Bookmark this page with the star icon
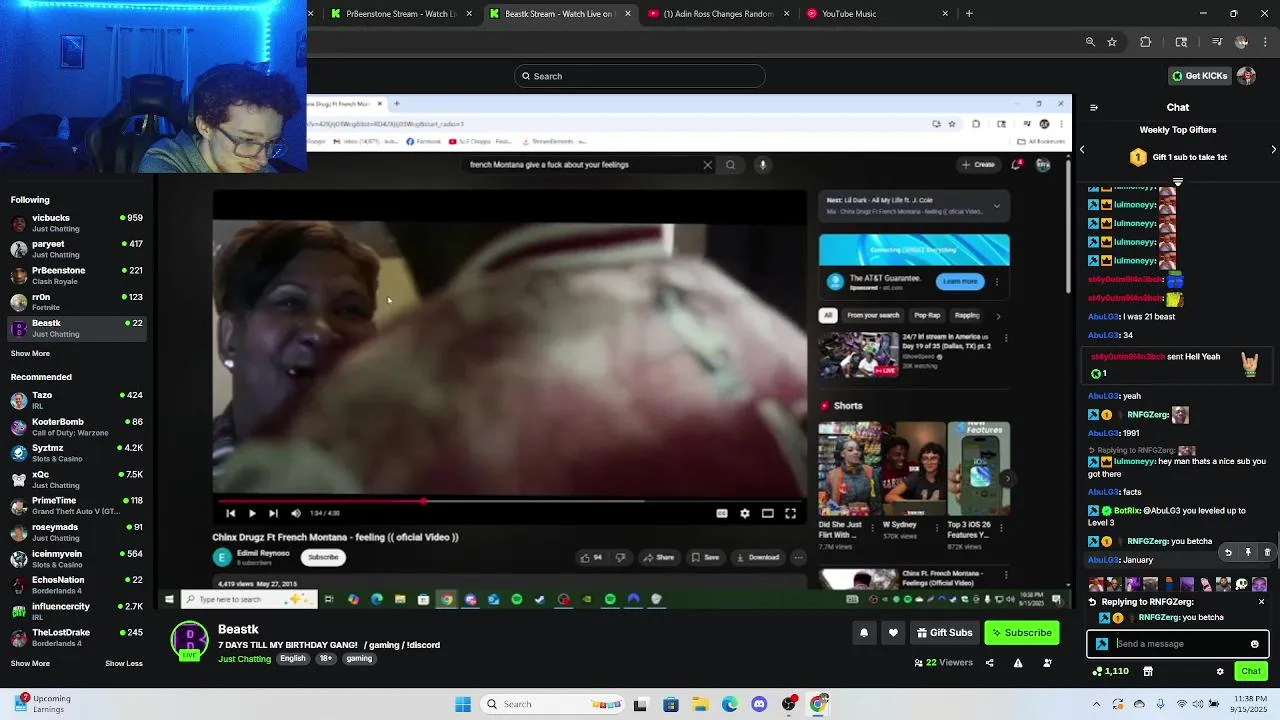Viewport: 1280px width, 720px height. pos(1112,42)
